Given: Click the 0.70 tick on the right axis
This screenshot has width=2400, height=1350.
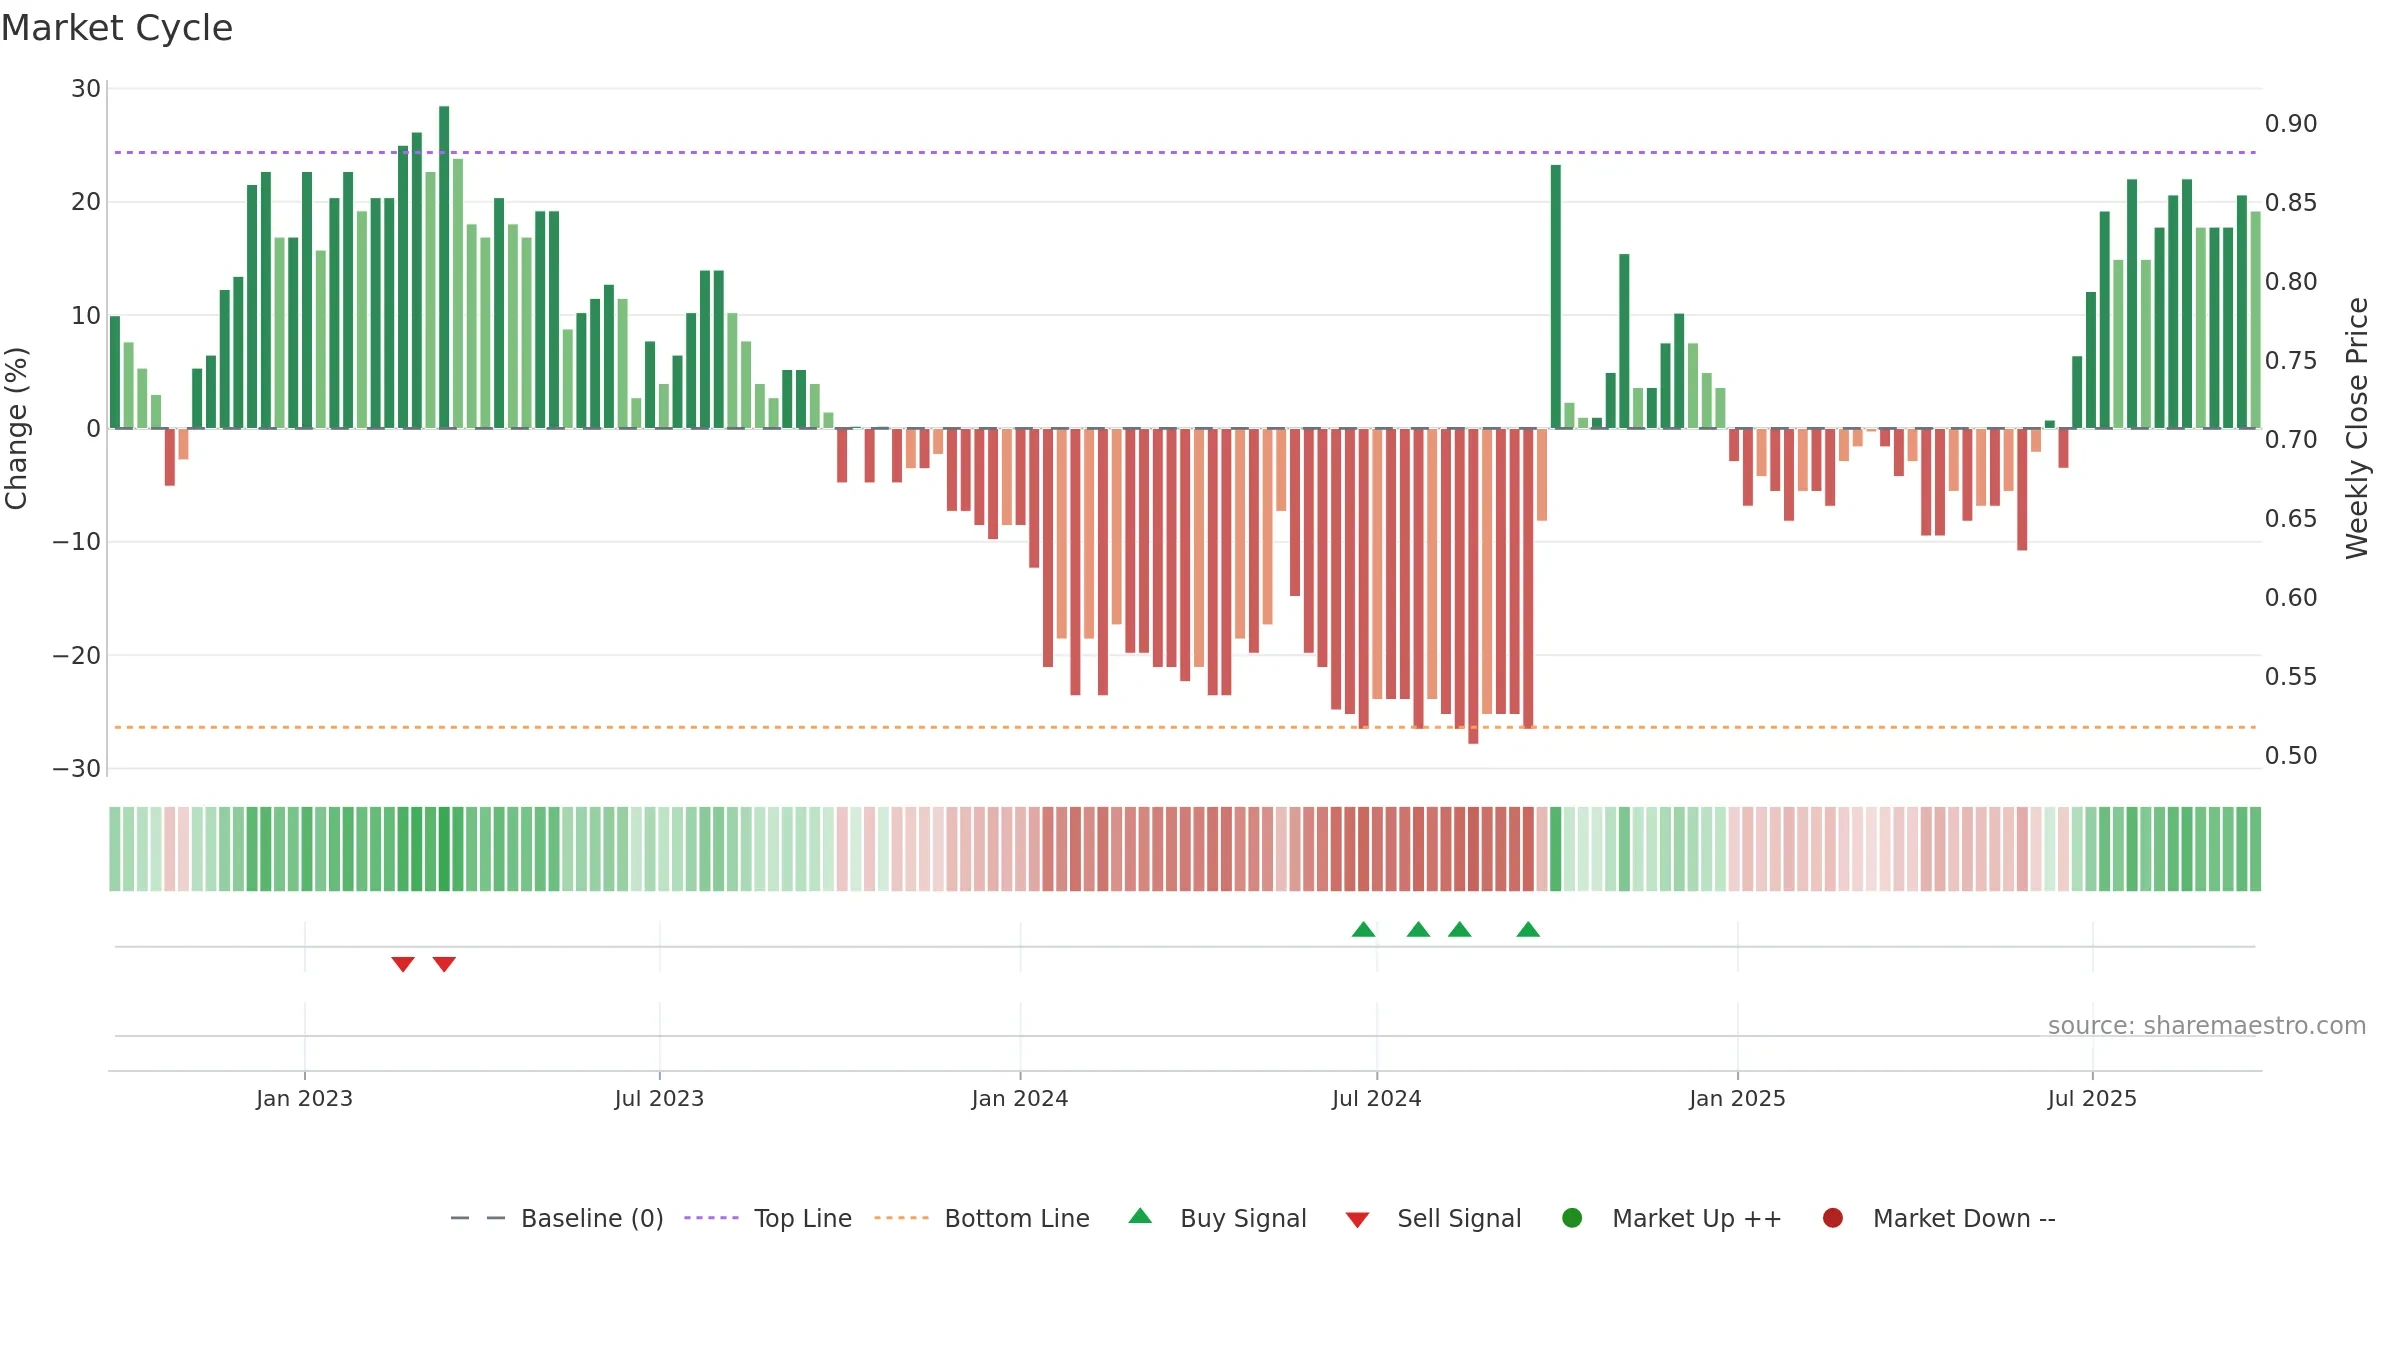Looking at the screenshot, I should coord(2291,440).
